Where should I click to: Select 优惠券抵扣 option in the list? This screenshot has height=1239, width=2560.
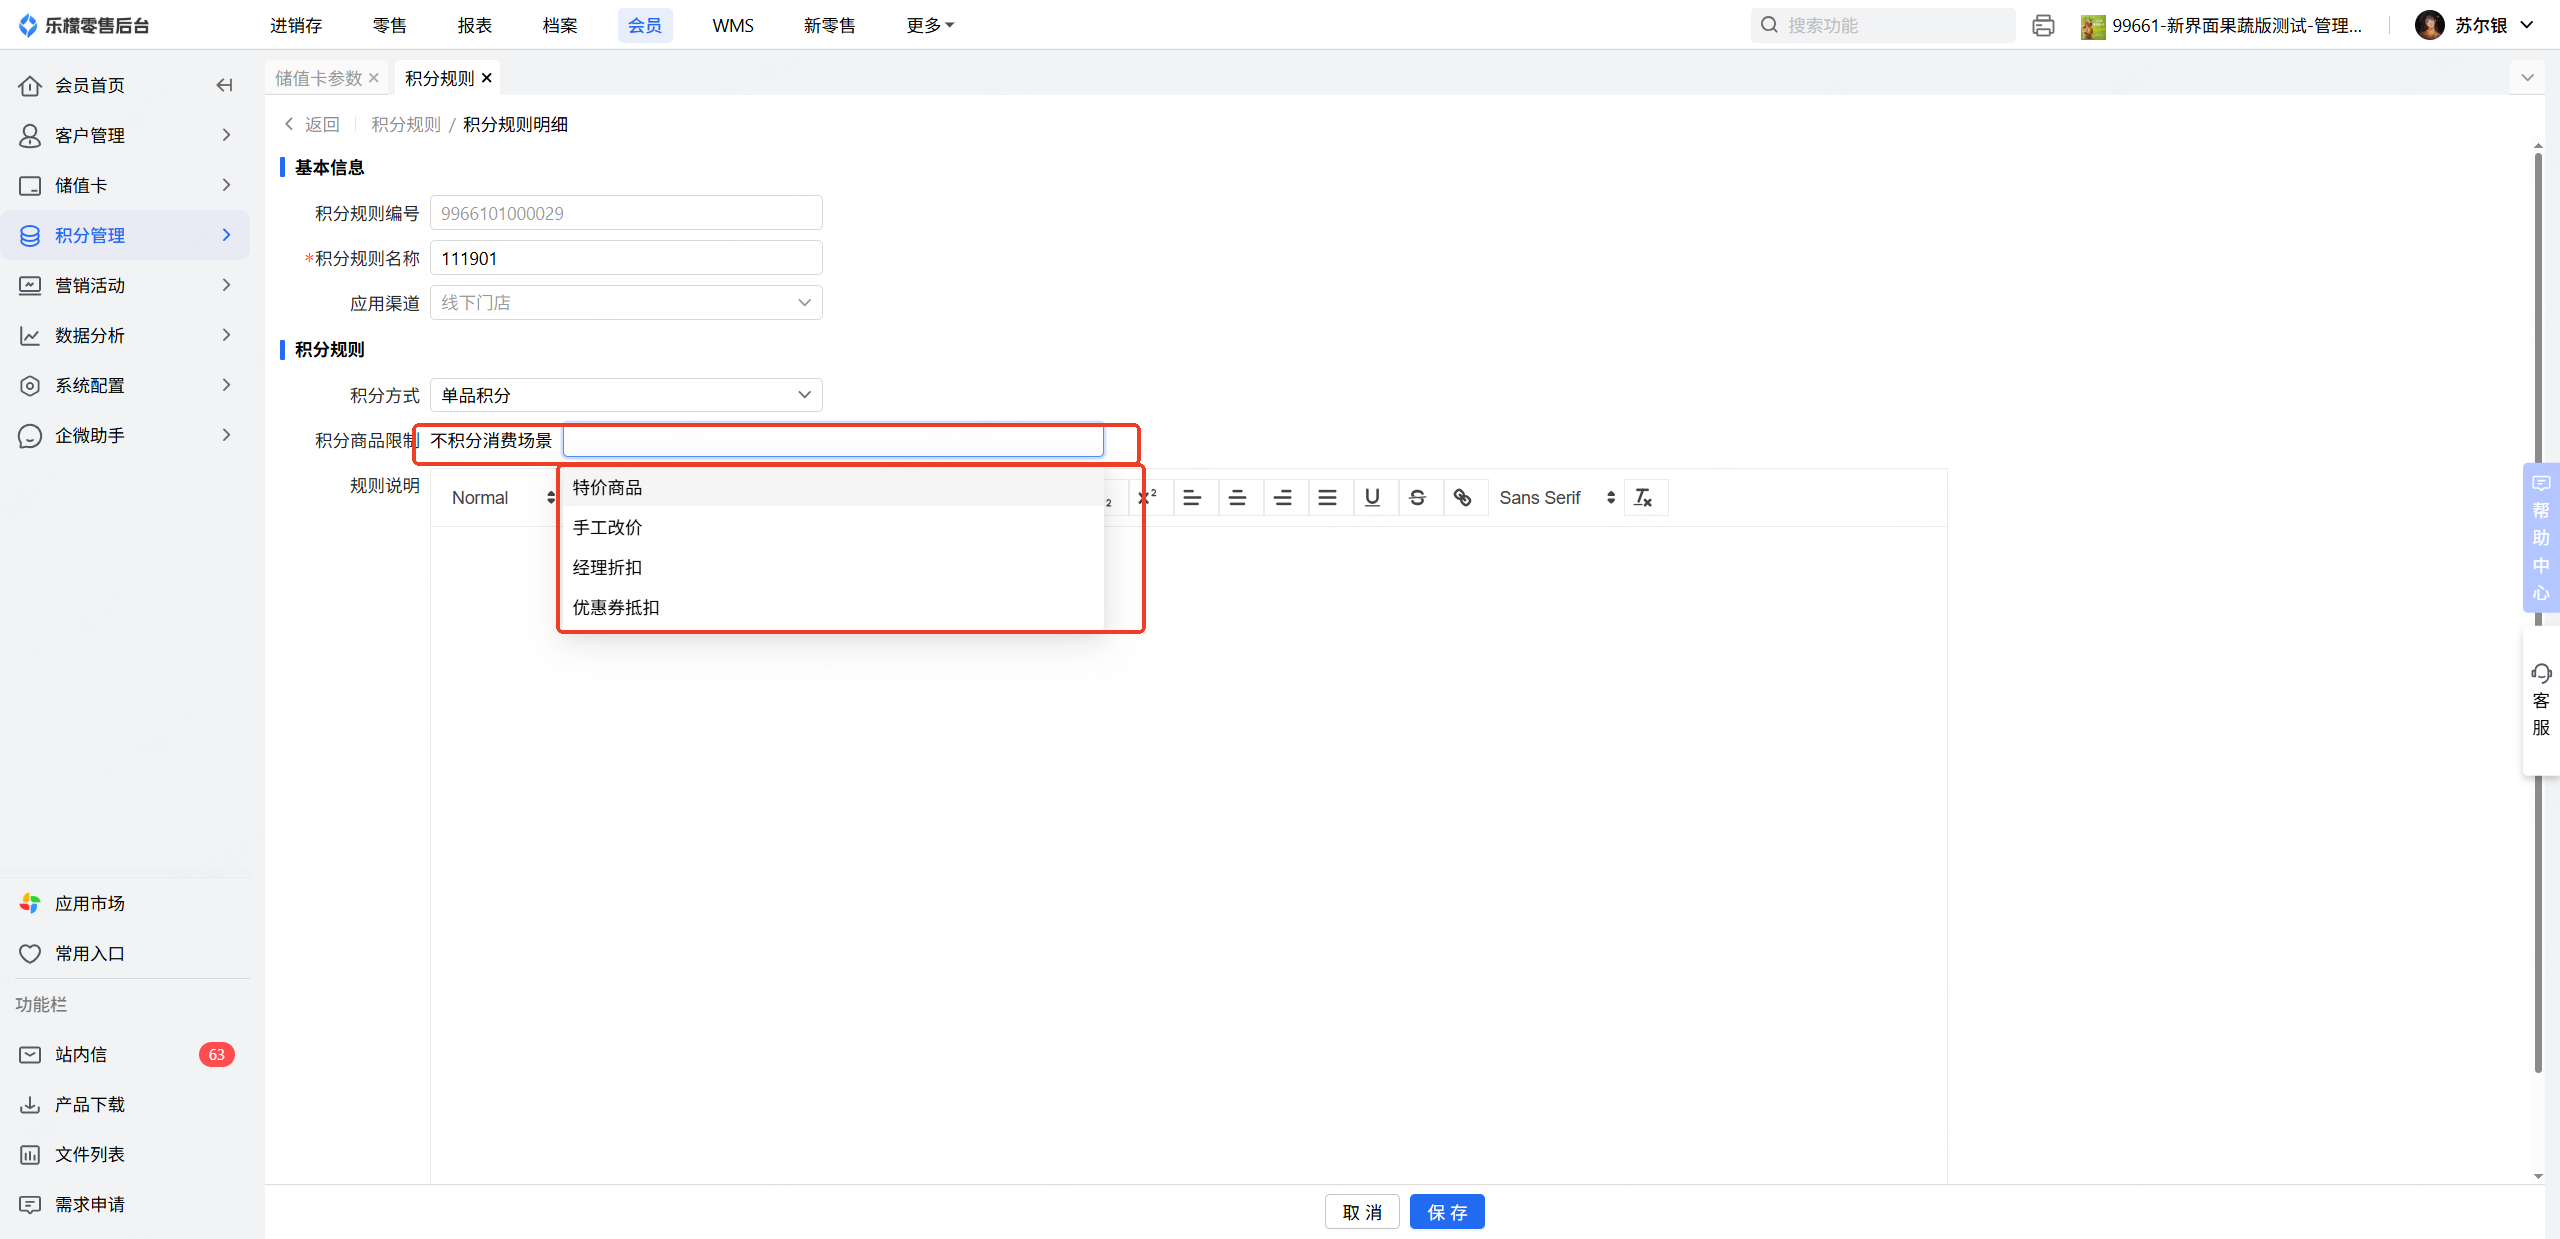(615, 607)
